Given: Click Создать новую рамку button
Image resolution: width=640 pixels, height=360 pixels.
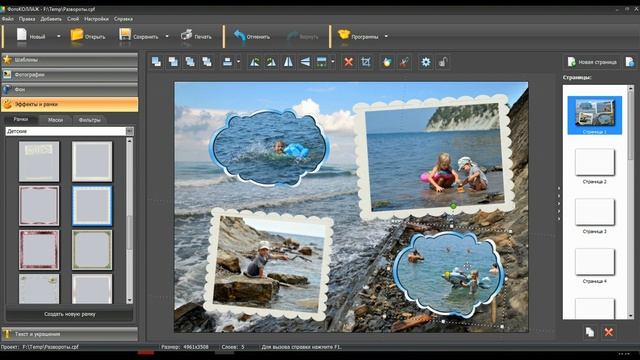Looking at the screenshot, I should [x=70, y=314].
